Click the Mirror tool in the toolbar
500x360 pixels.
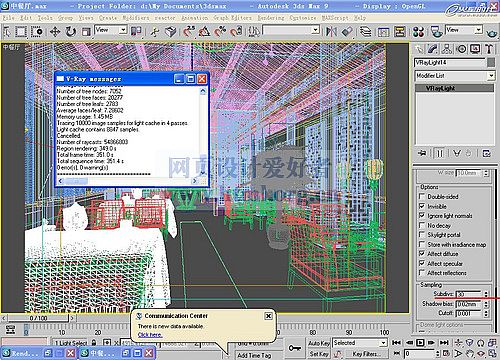tap(331, 32)
